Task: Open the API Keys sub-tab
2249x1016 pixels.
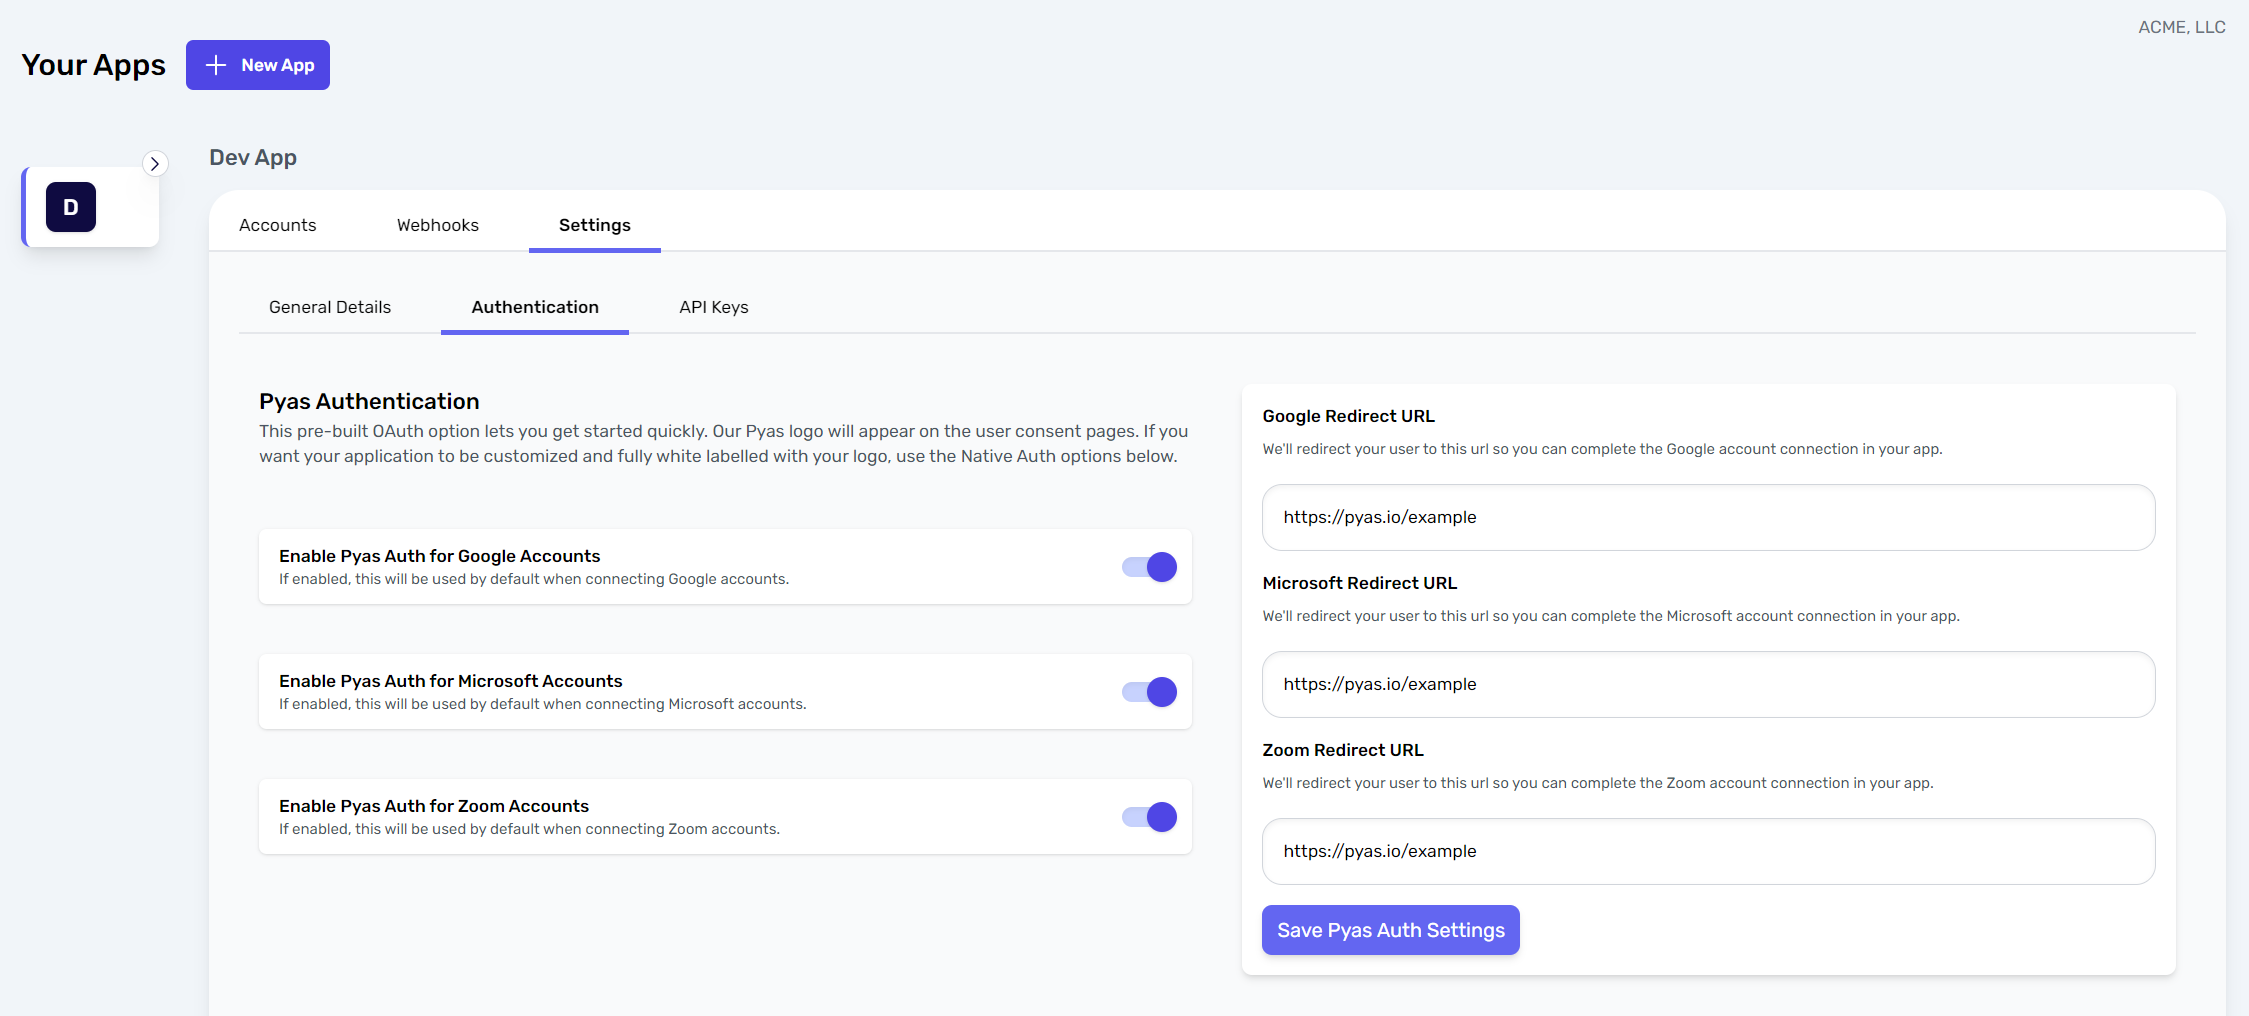Action: [713, 307]
